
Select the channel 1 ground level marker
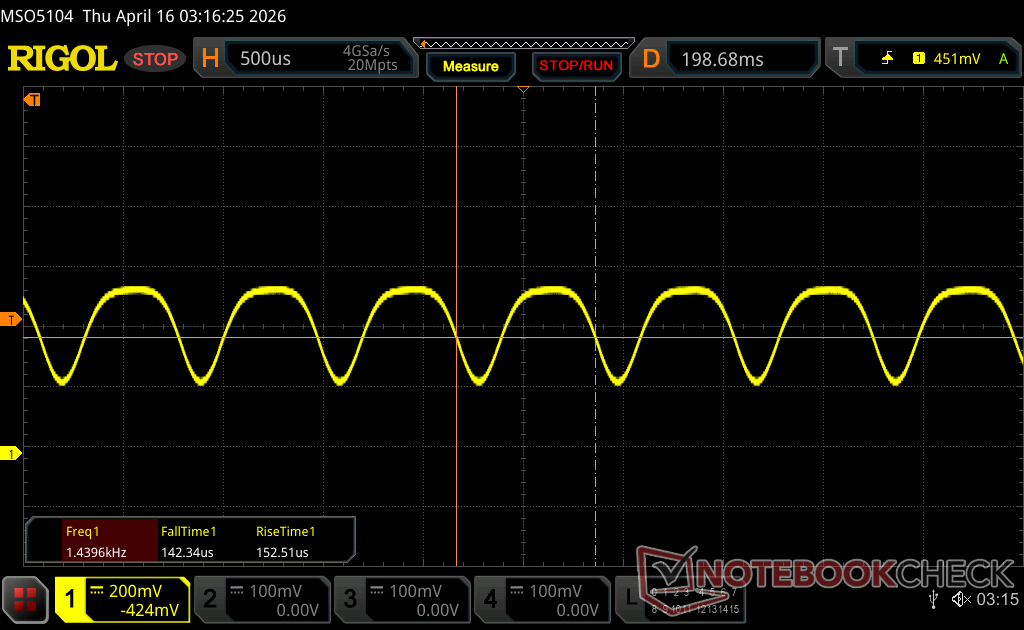point(12,454)
